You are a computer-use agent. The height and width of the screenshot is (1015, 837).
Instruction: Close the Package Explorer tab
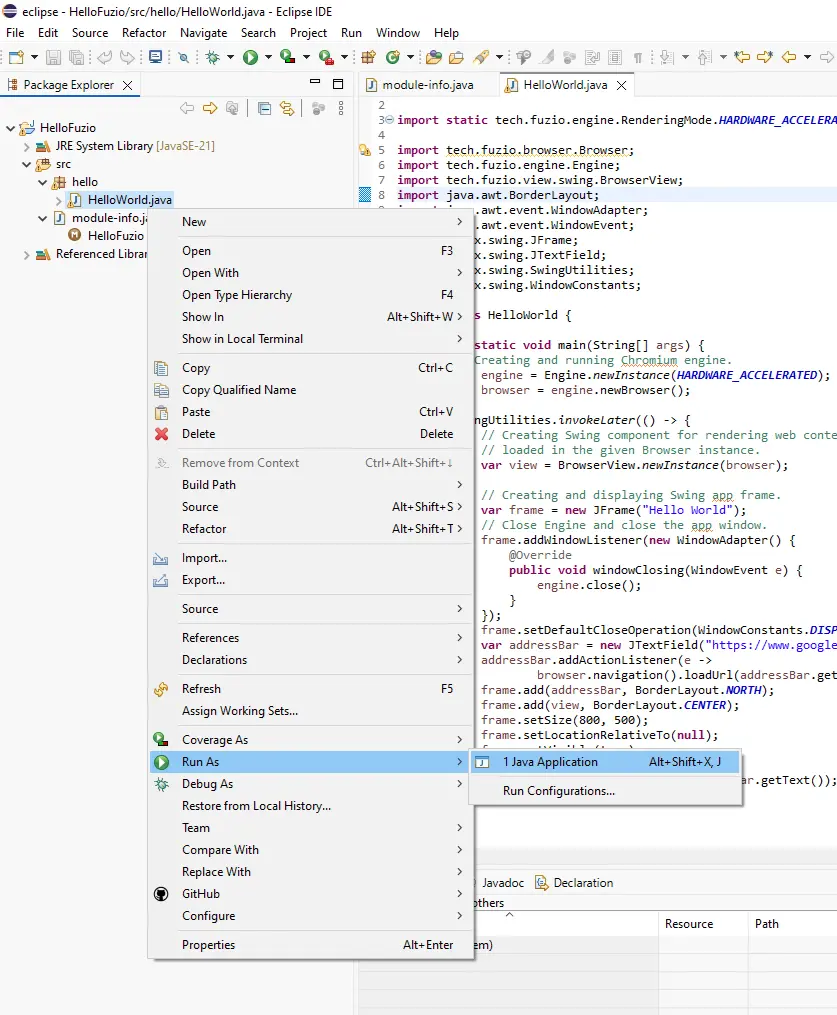click(128, 85)
